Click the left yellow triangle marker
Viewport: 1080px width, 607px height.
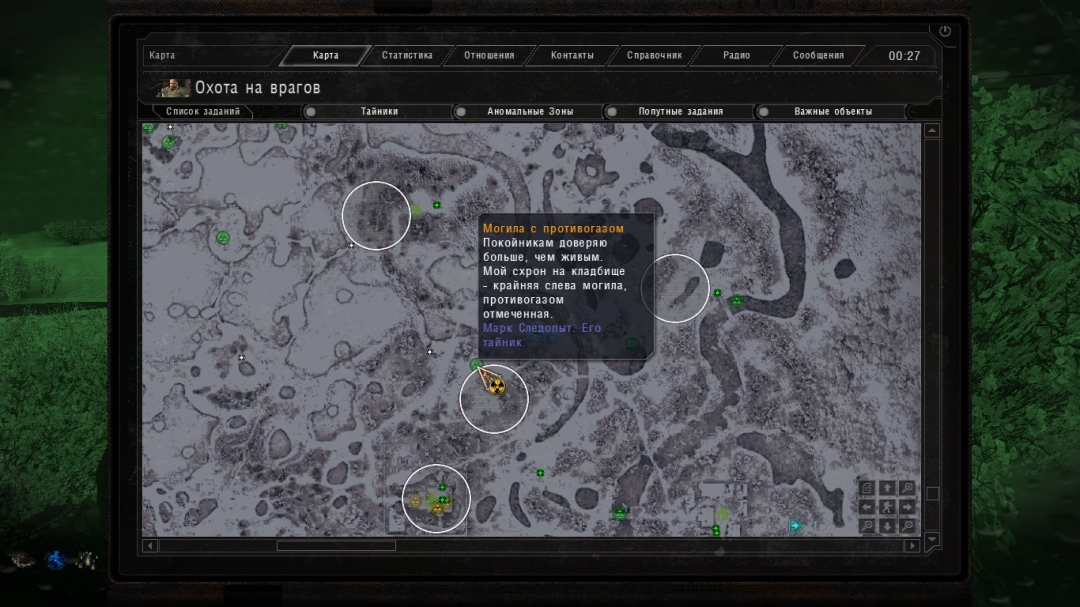pyautogui.click(x=415, y=501)
